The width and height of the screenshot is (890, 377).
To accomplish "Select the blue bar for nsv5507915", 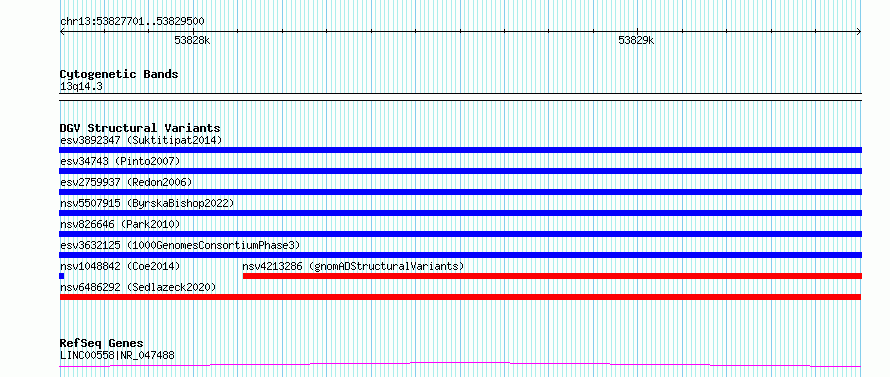I will click(460, 213).
